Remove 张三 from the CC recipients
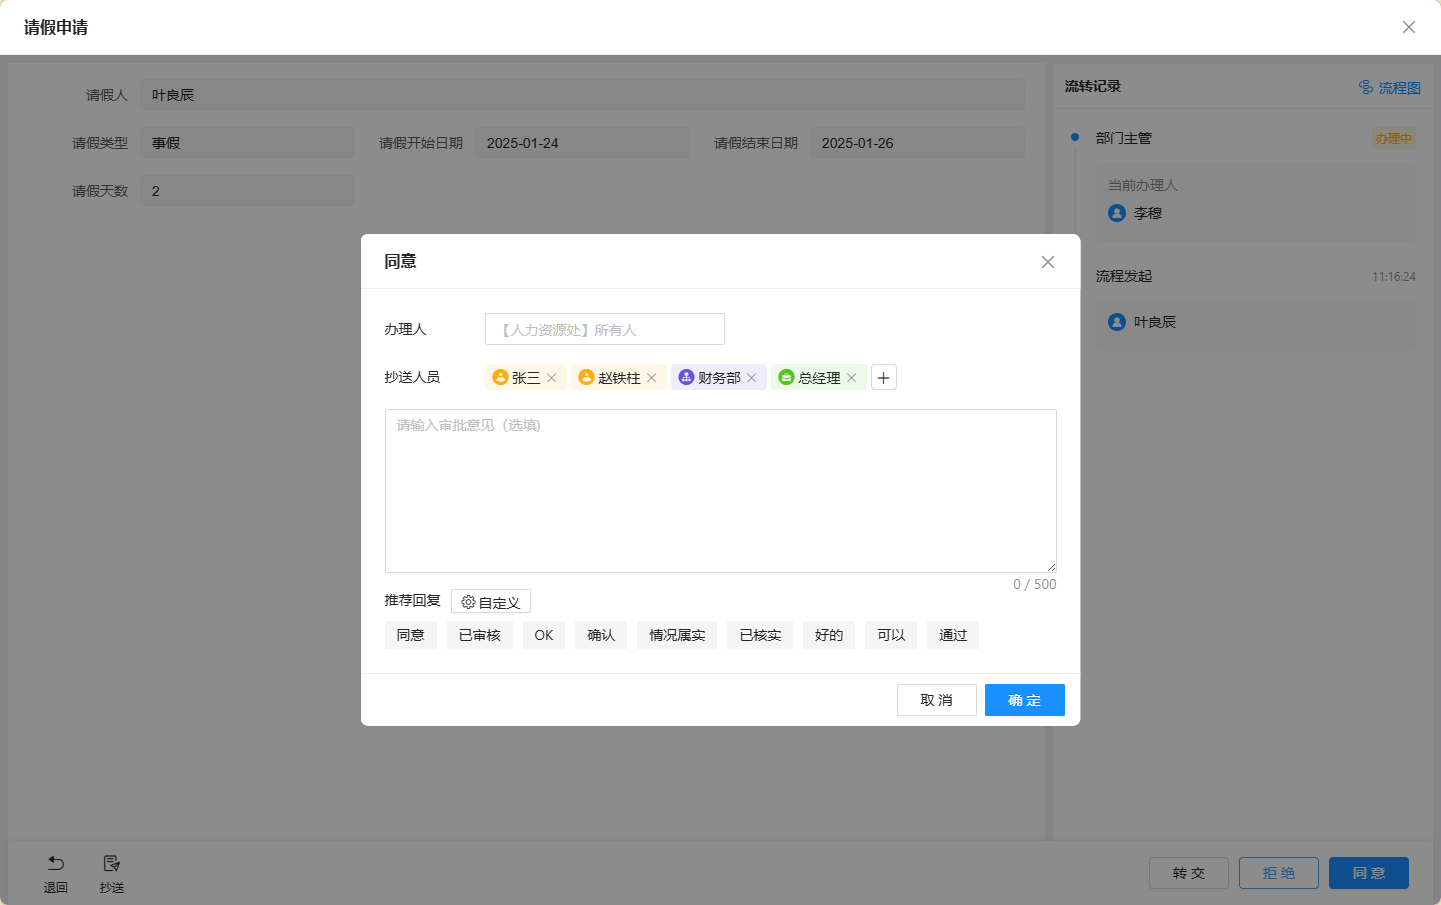The width and height of the screenshot is (1441, 905). point(552,378)
